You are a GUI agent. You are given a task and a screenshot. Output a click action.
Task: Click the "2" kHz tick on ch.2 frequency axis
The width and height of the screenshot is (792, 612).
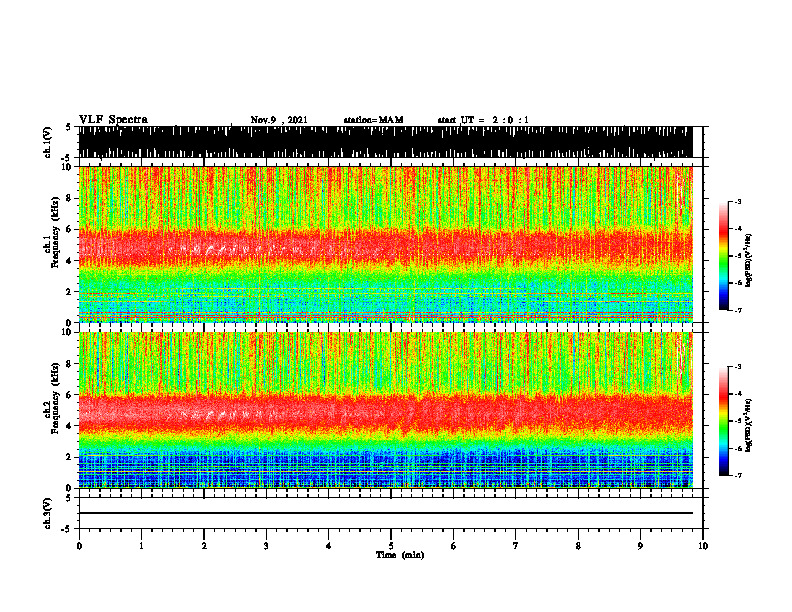coord(70,457)
